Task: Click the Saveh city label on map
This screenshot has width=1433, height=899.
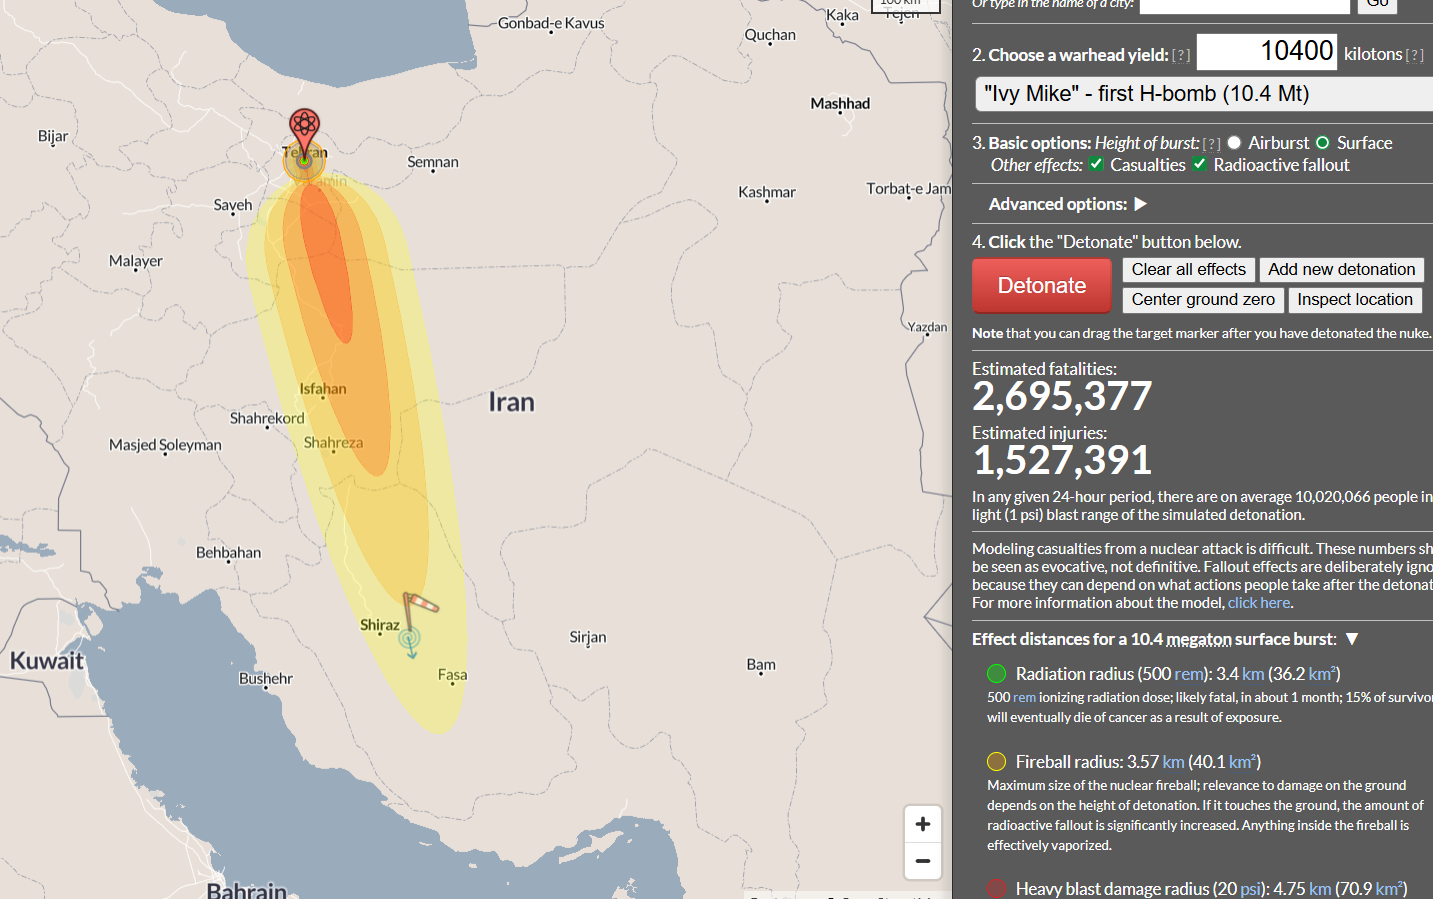Action: point(233,205)
